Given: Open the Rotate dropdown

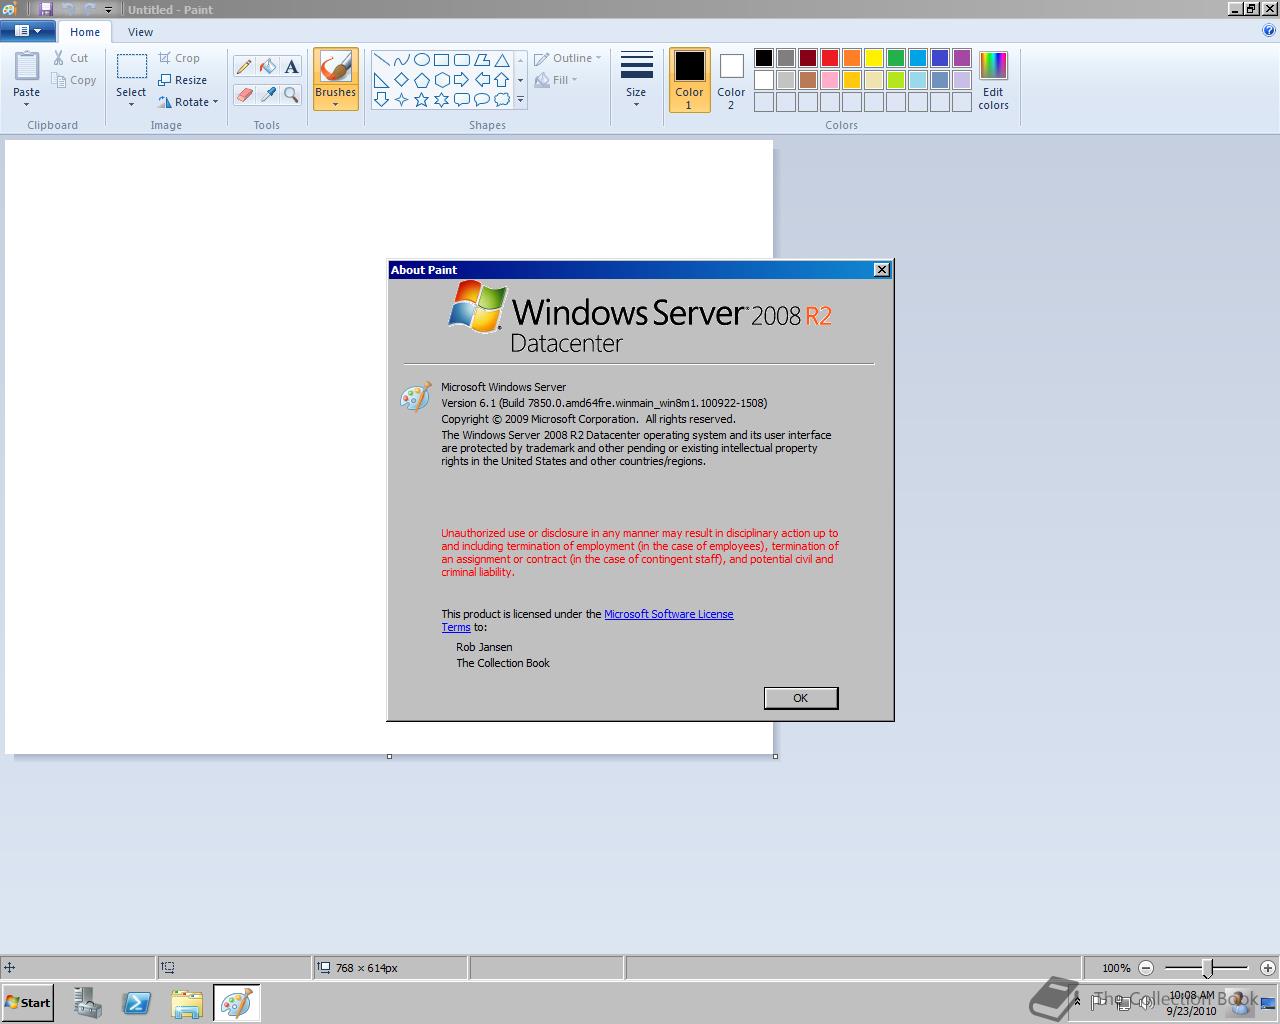Looking at the screenshot, I should pyautogui.click(x=190, y=102).
